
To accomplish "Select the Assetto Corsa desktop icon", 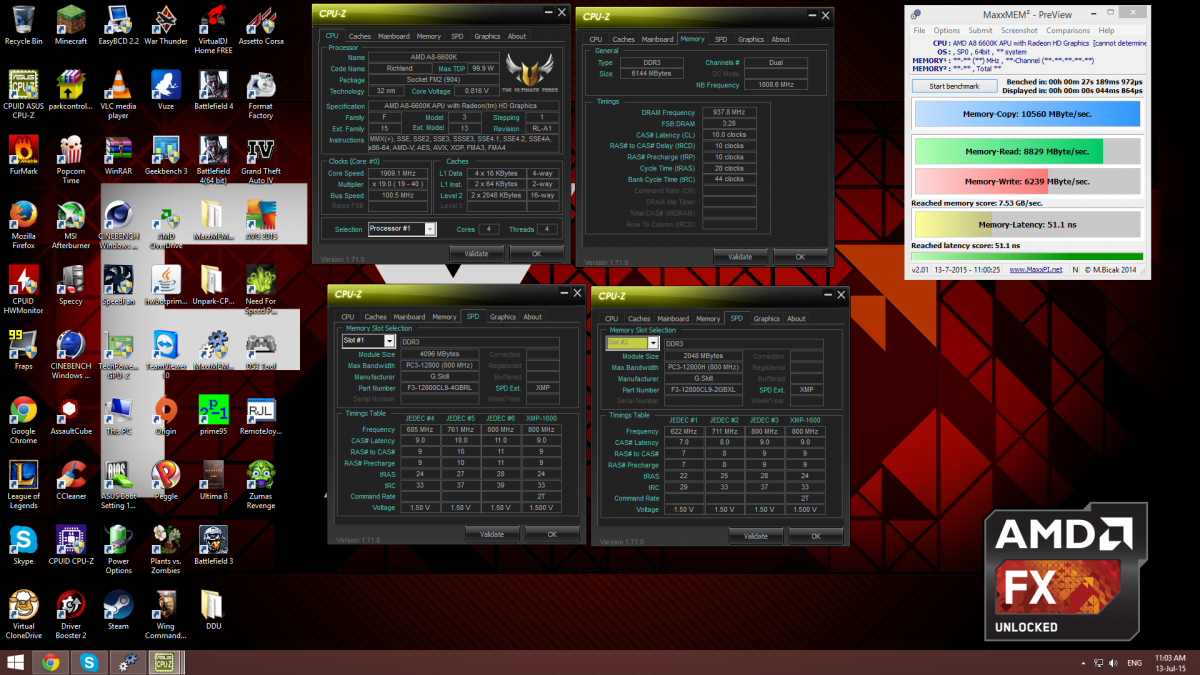I will 261,25.
